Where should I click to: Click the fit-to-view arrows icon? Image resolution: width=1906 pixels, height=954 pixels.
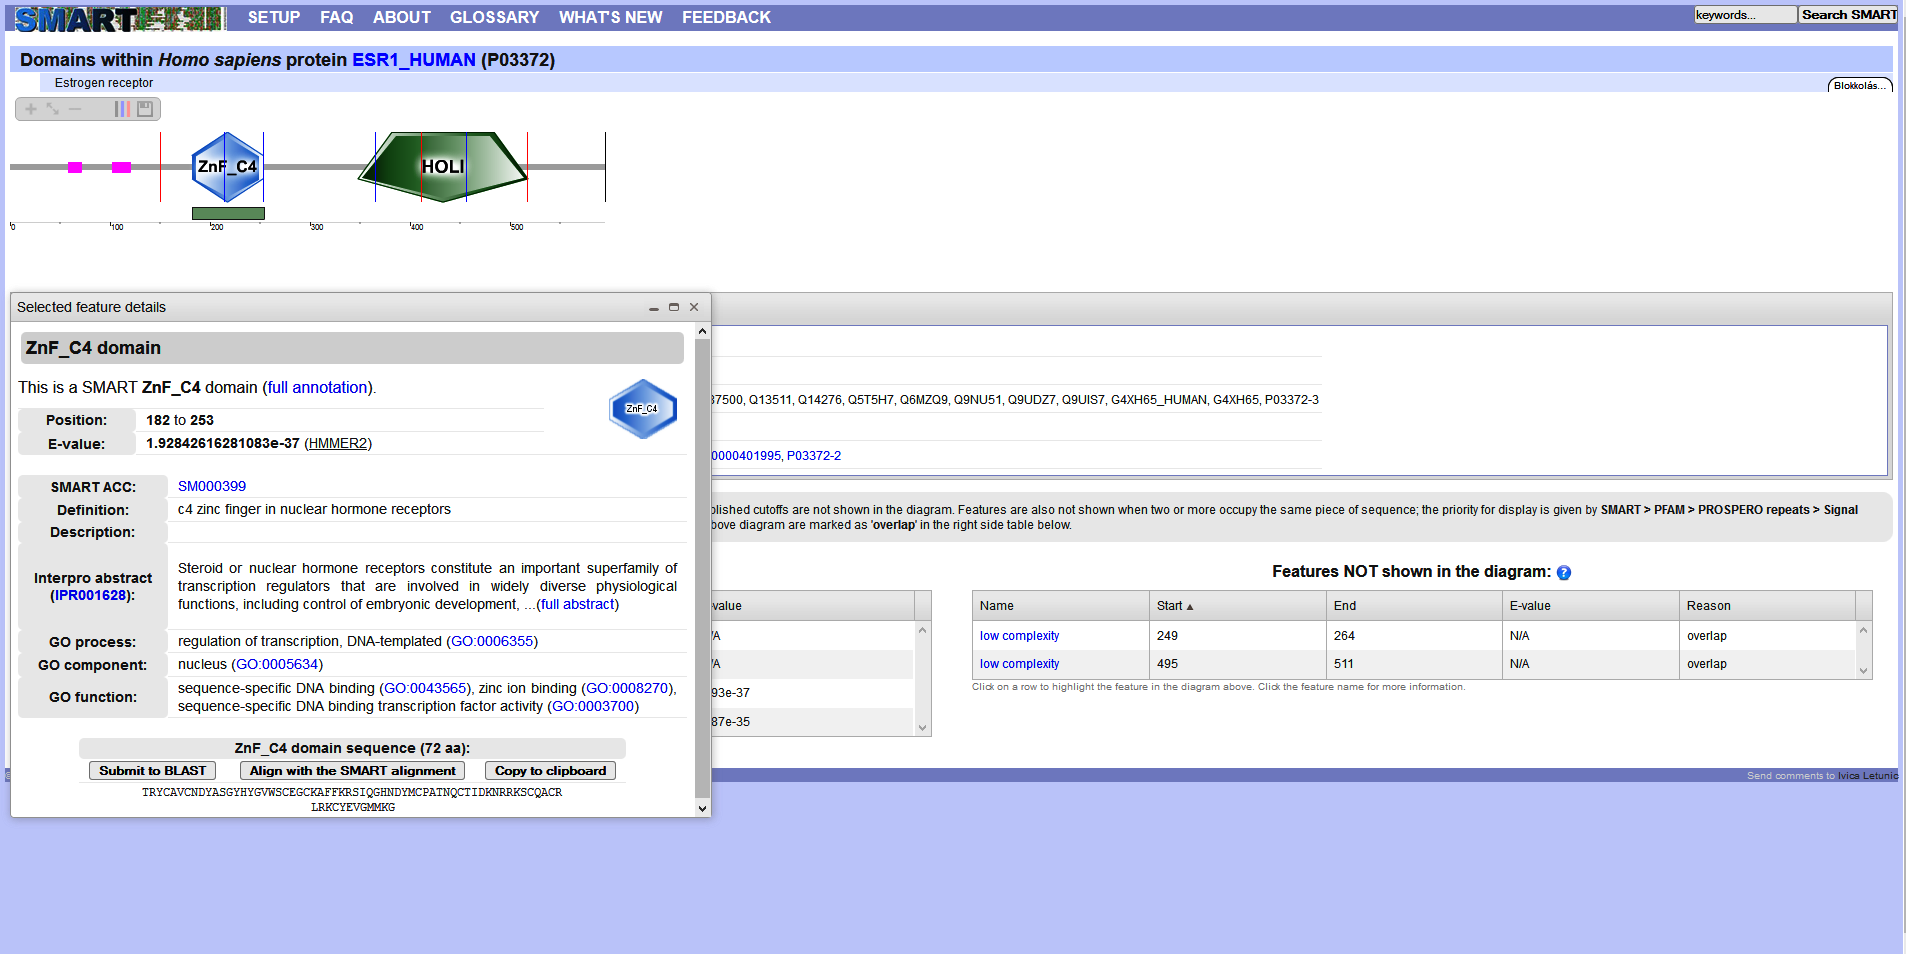click(x=53, y=109)
